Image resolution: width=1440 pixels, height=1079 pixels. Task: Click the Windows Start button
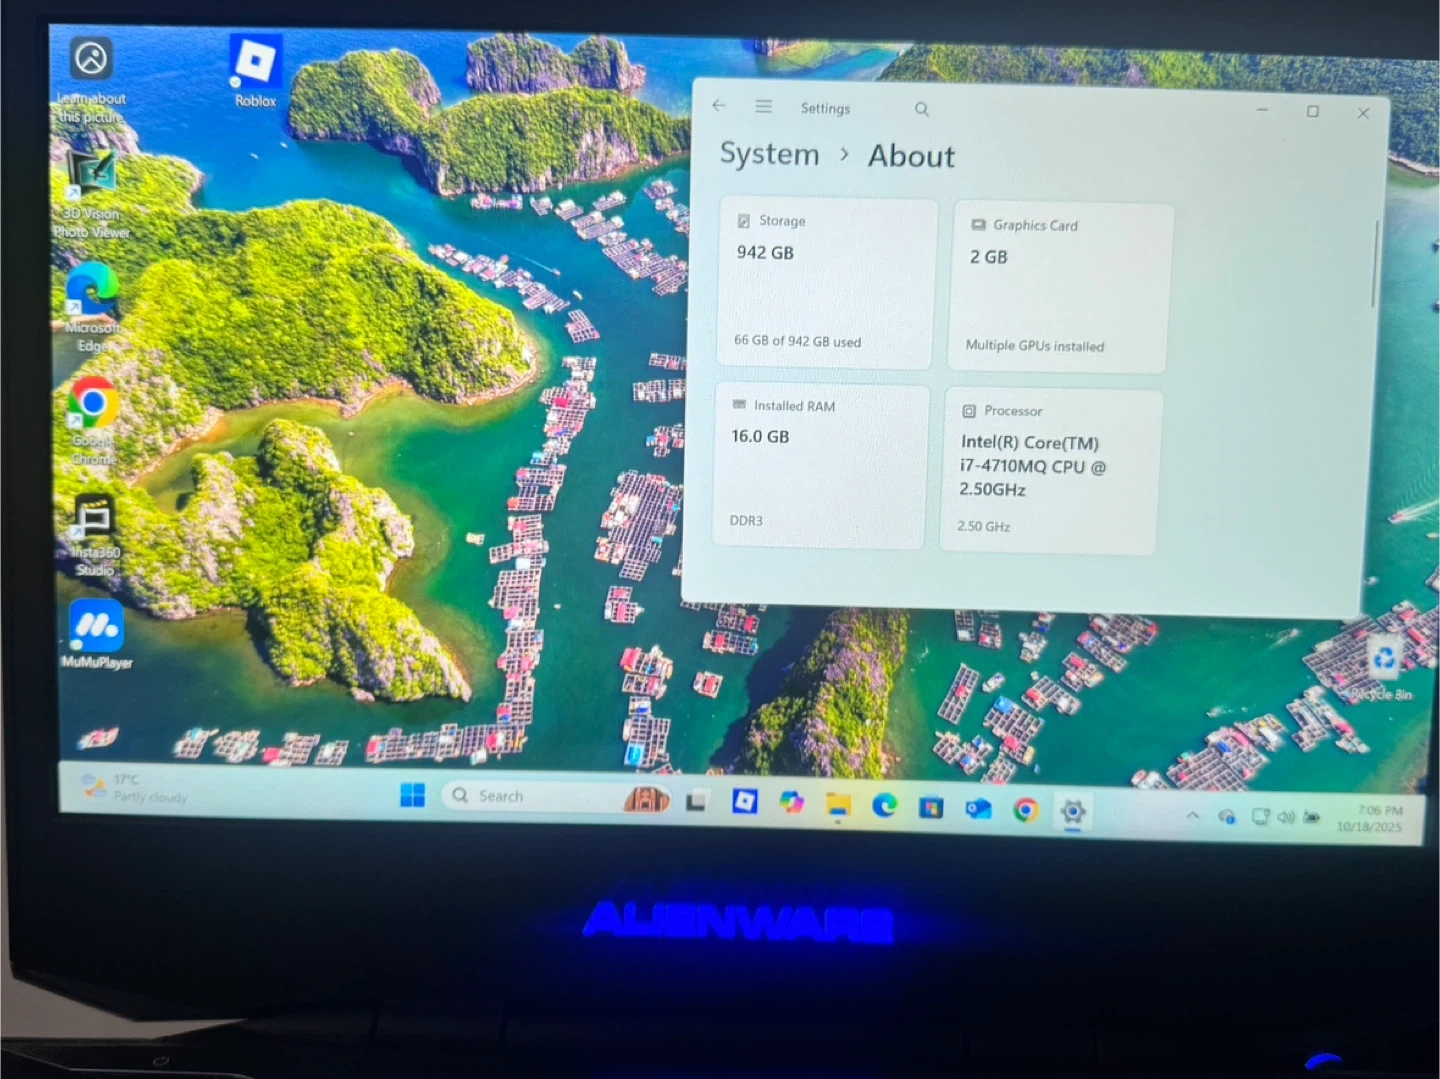click(412, 795)
